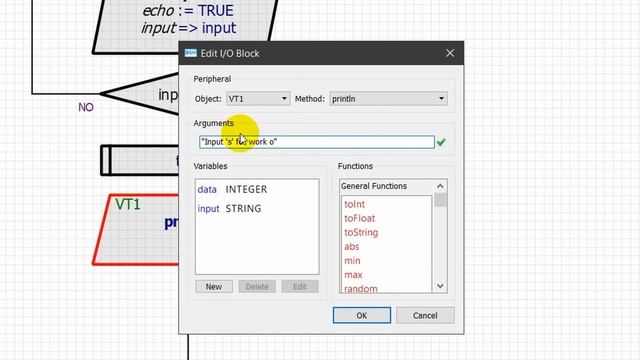Viewport: 640px width, 360px height.
Task: Click the functions list scroll-down arrow
Action: pos(440,286)
